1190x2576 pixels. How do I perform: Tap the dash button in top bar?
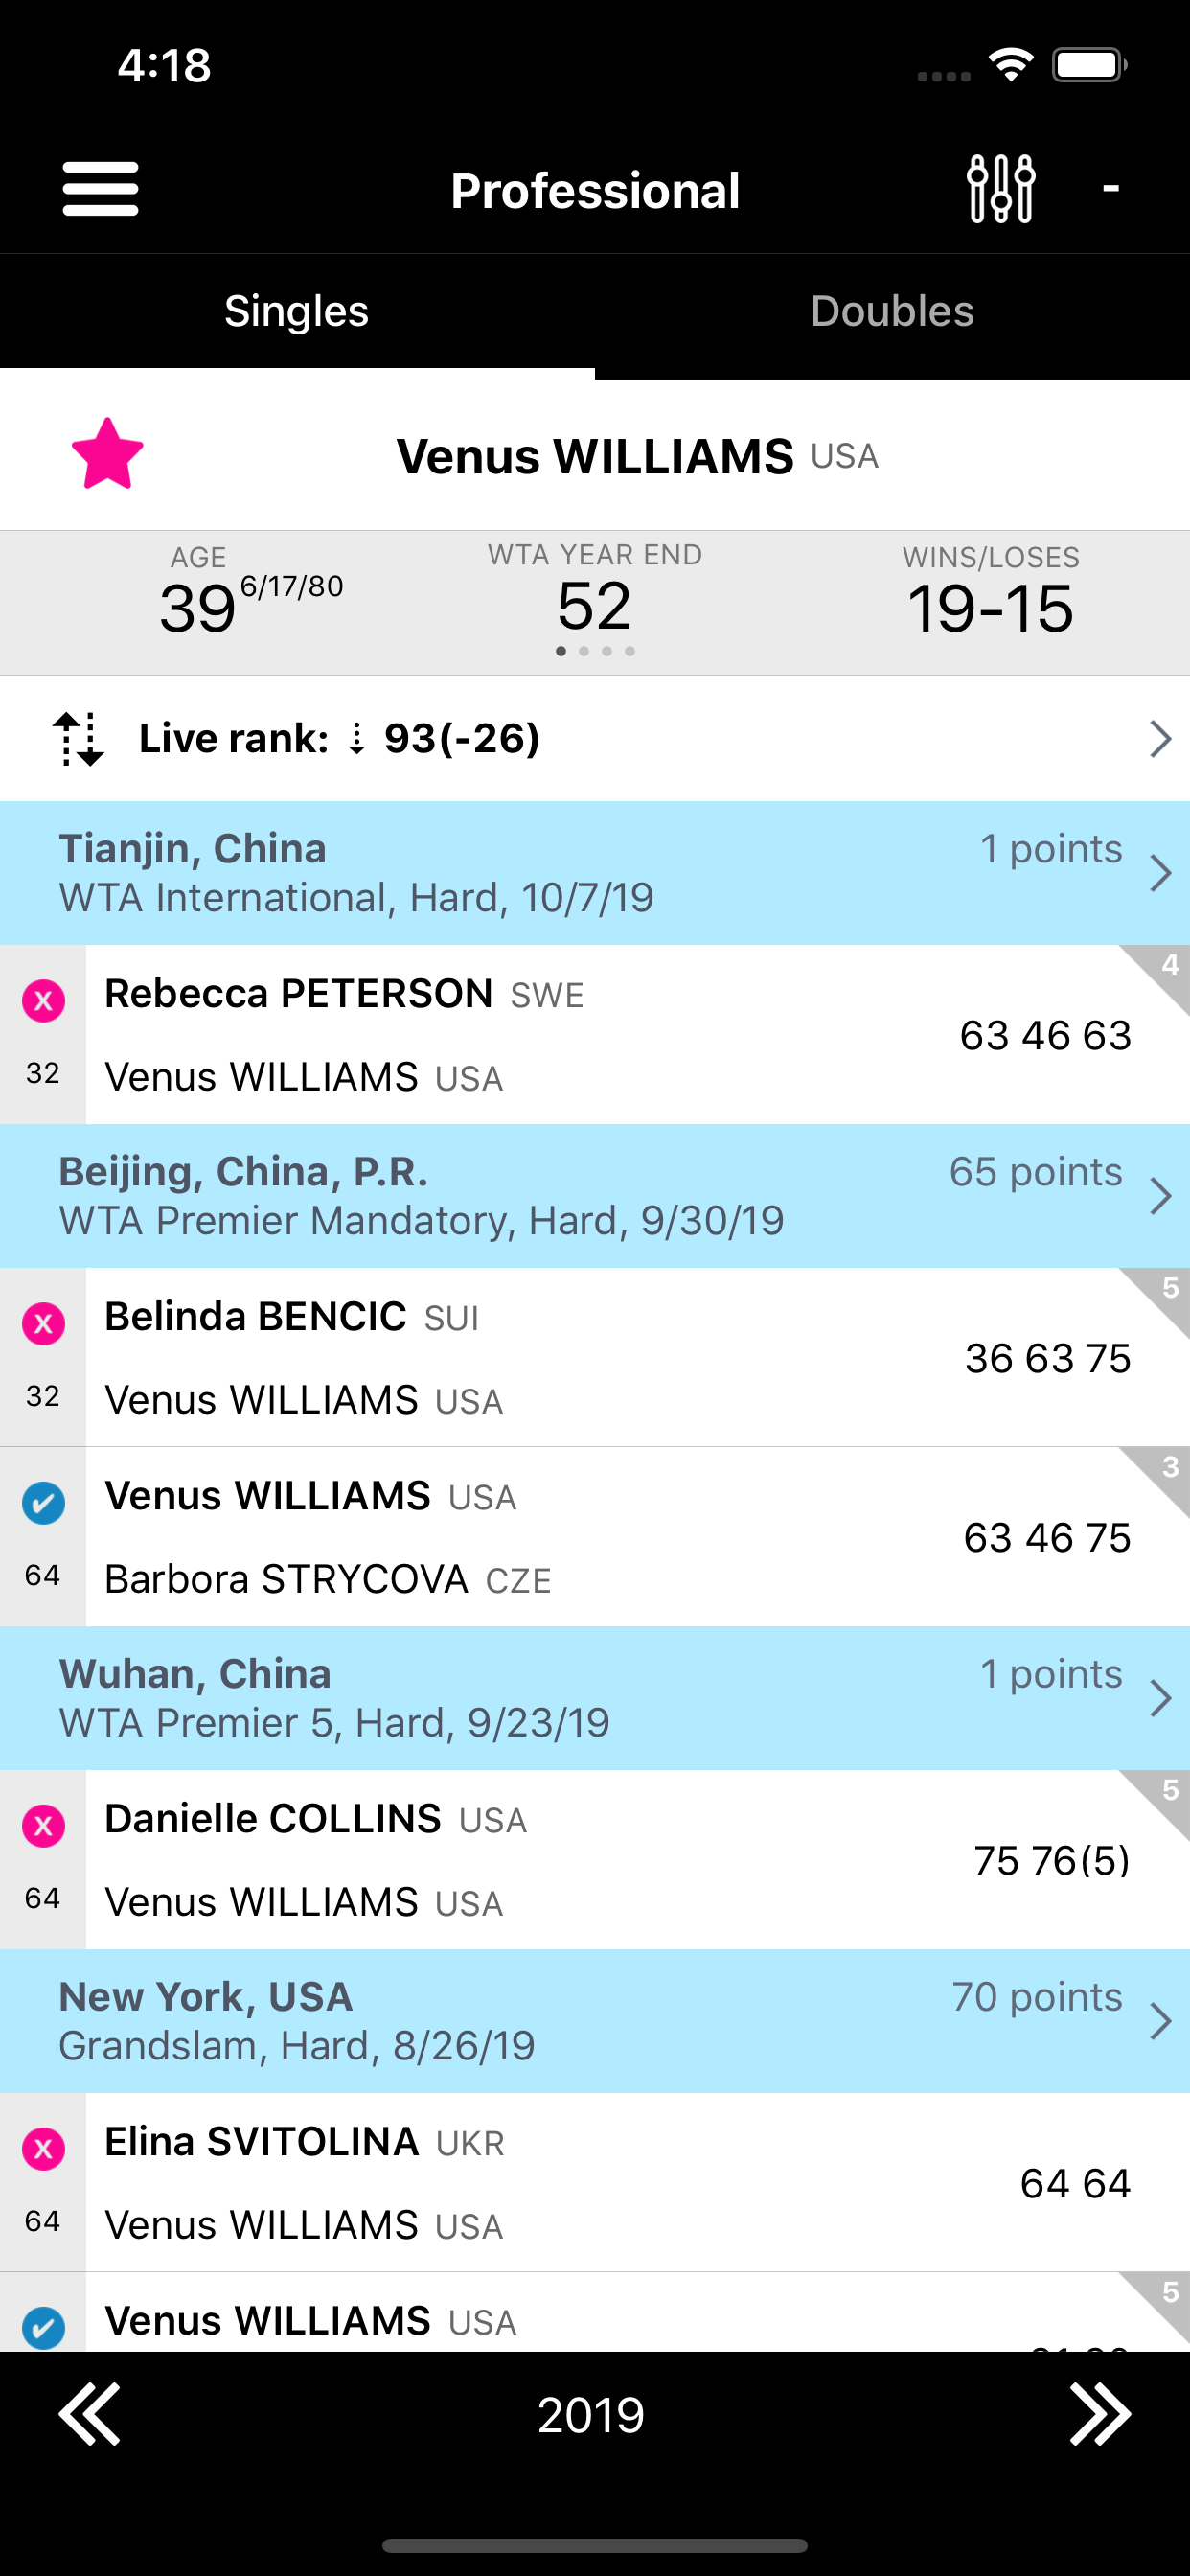click(1110, 189)
